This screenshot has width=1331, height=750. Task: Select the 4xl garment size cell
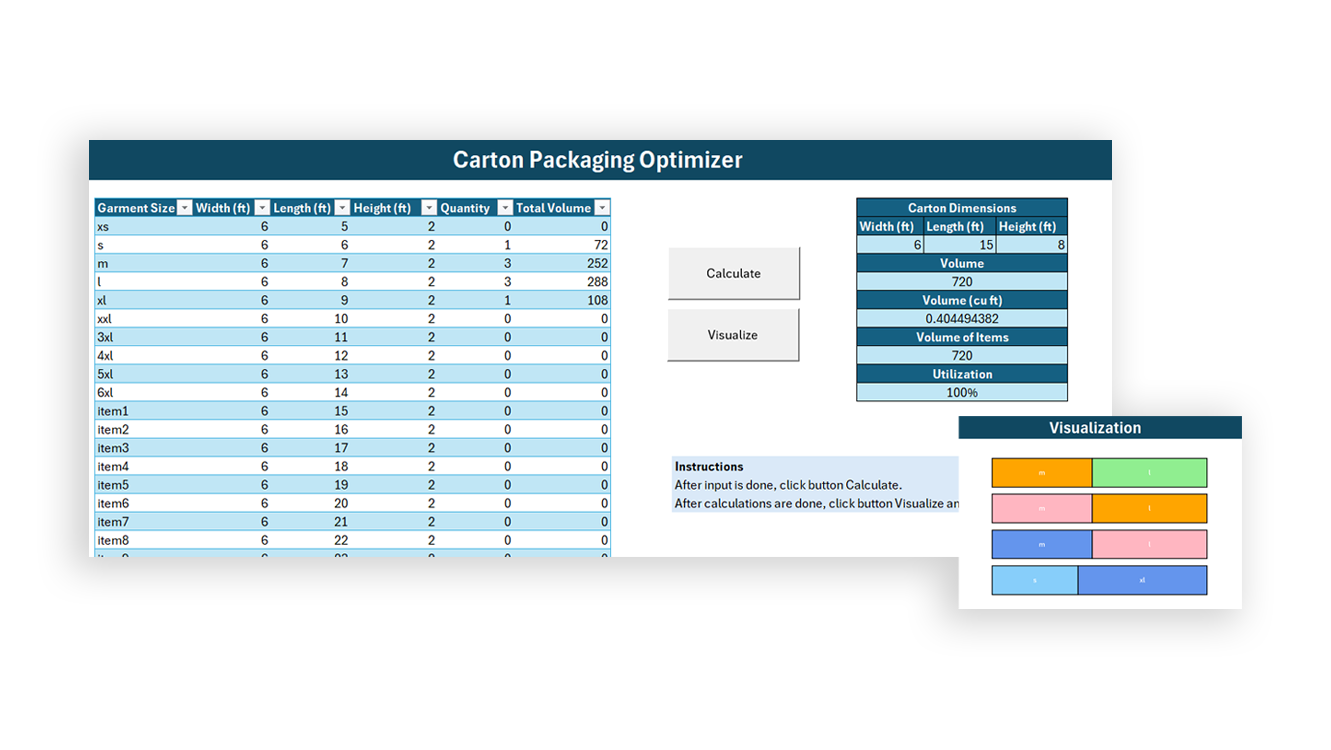(x=144, y=356)
